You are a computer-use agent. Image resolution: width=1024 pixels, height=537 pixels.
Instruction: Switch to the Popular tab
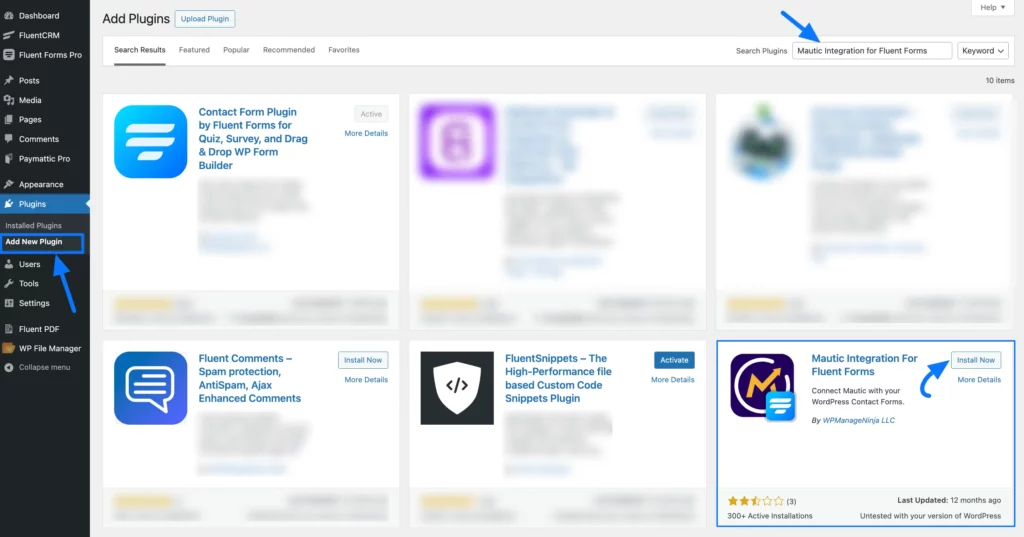tap(236, 50)
